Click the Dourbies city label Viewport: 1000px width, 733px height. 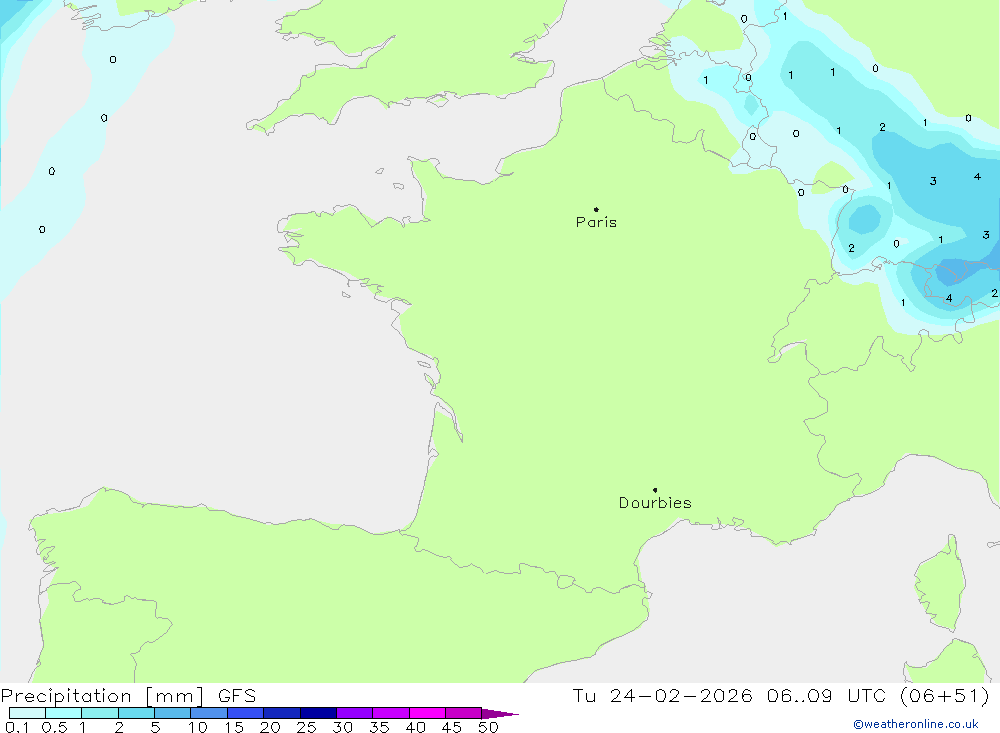pyautogui.click(x=655, y=503)
